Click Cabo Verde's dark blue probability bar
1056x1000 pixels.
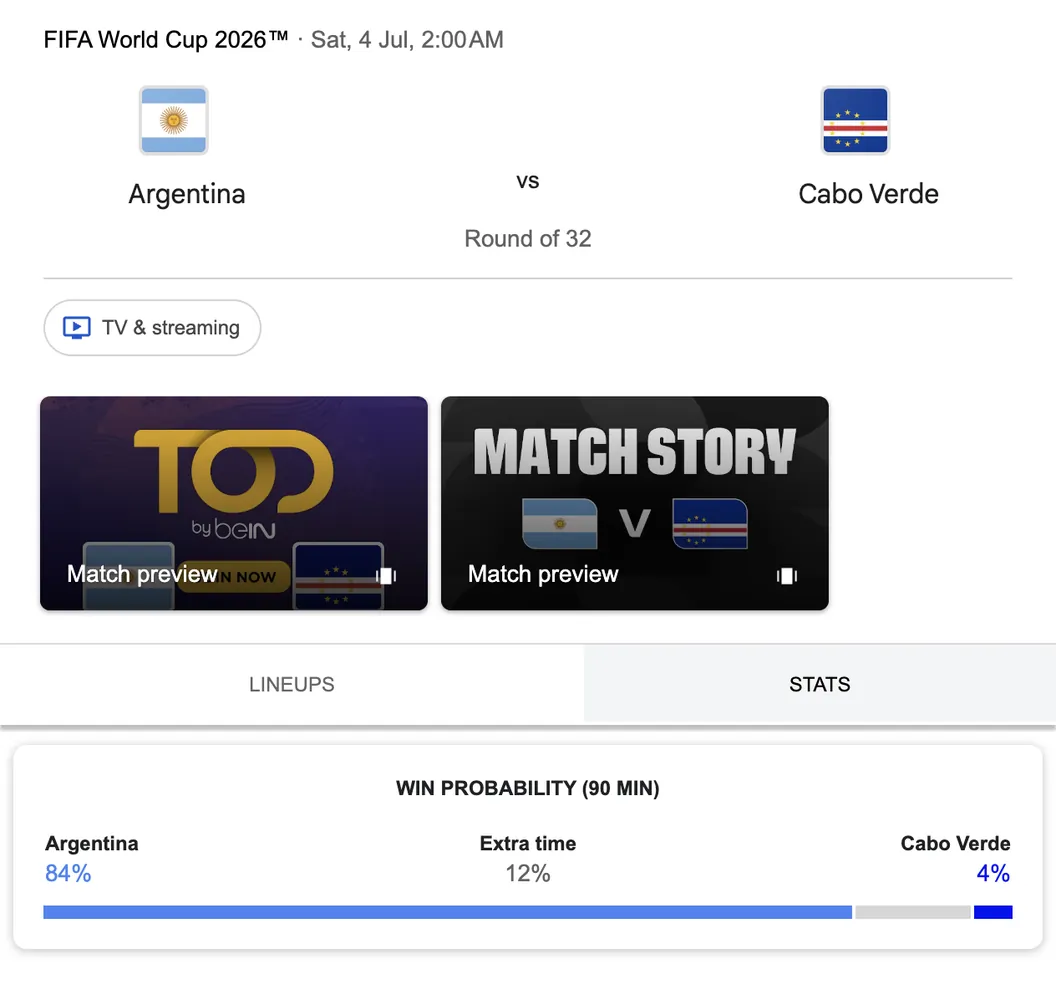pyautogui.click(x=993, y=912)
